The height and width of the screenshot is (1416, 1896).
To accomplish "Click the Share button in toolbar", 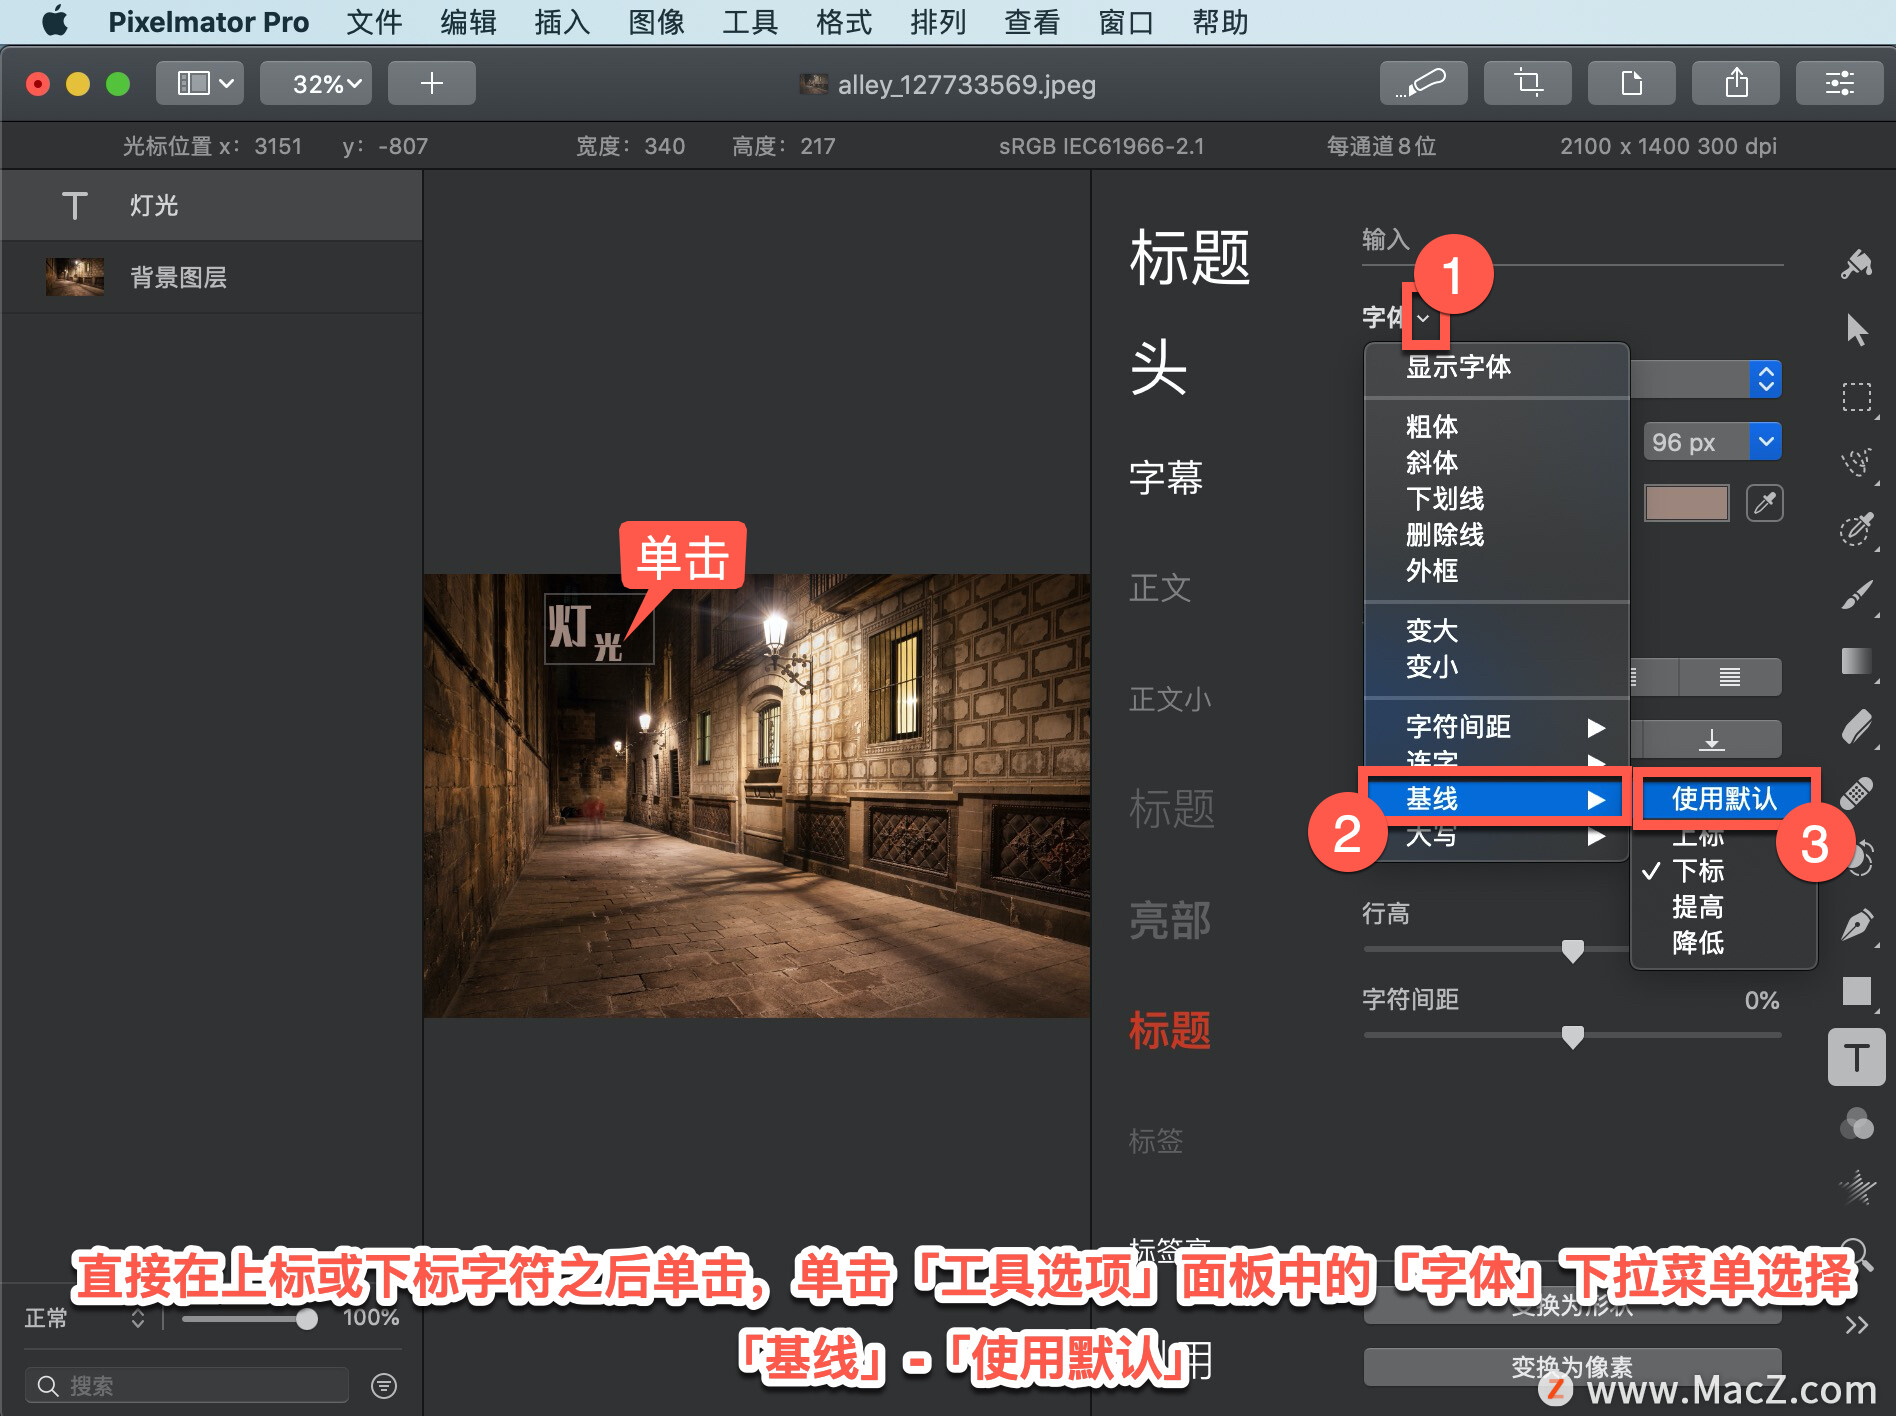I will point(1736,83).
